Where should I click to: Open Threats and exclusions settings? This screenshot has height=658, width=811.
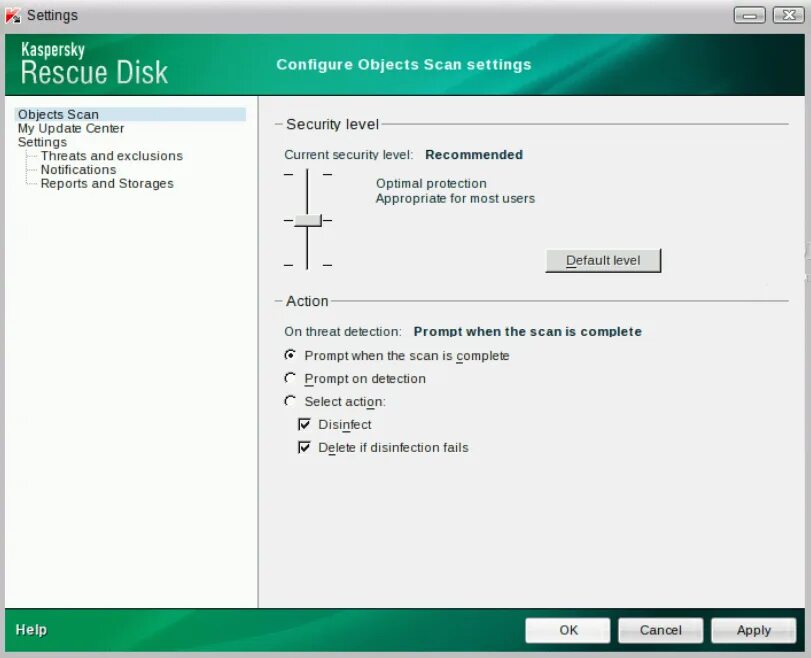click(x=112, y=156)
